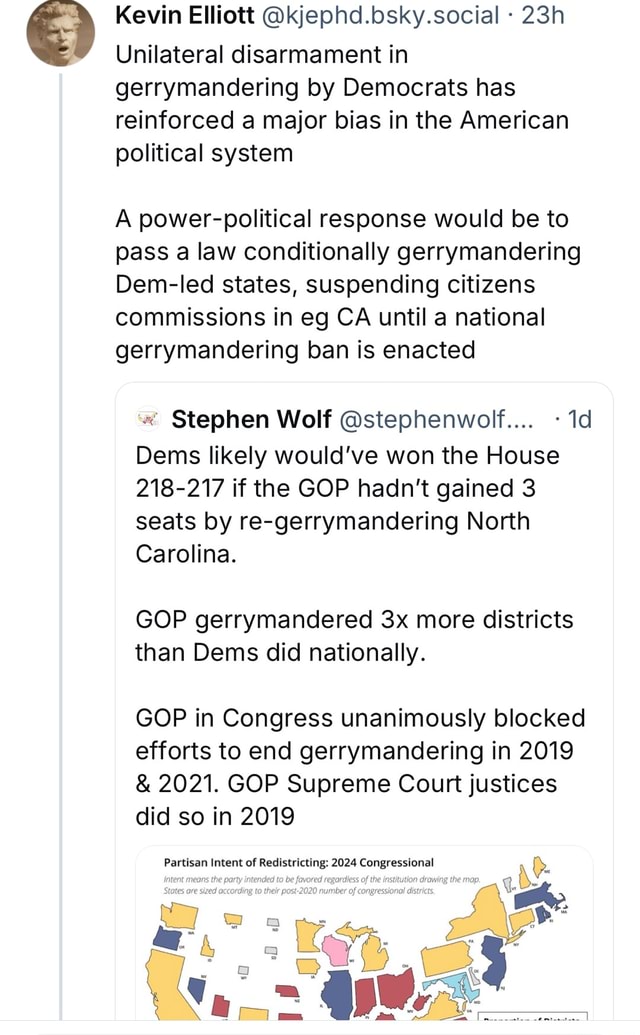Screen dimensions: 640x1035
Task: Open the map title 'Partisan Intent of Redistricting'
Action: 297,861
